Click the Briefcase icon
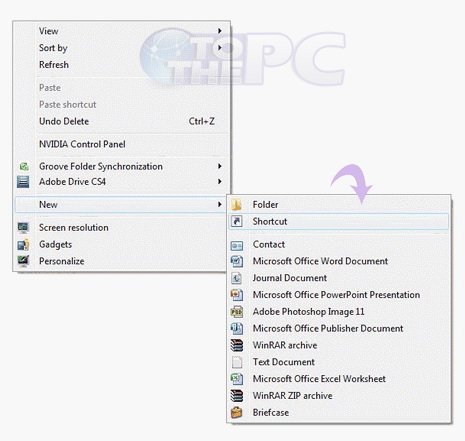The width and height of the screenshot is (465, 441). coord(237,412)
